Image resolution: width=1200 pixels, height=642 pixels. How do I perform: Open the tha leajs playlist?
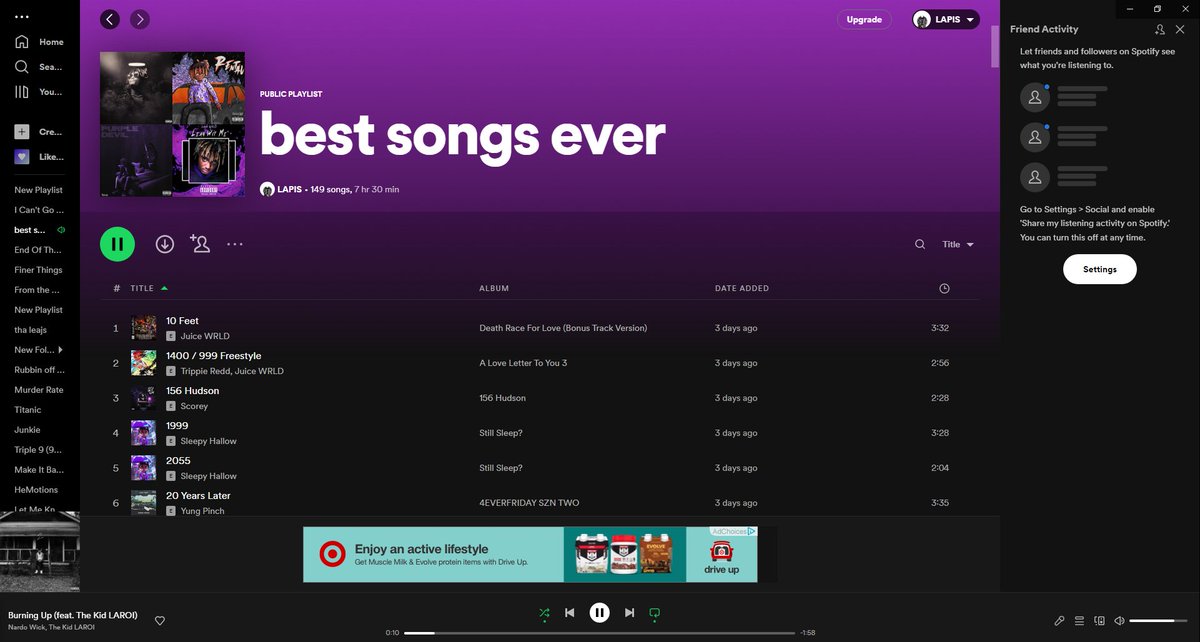point(30,330)
